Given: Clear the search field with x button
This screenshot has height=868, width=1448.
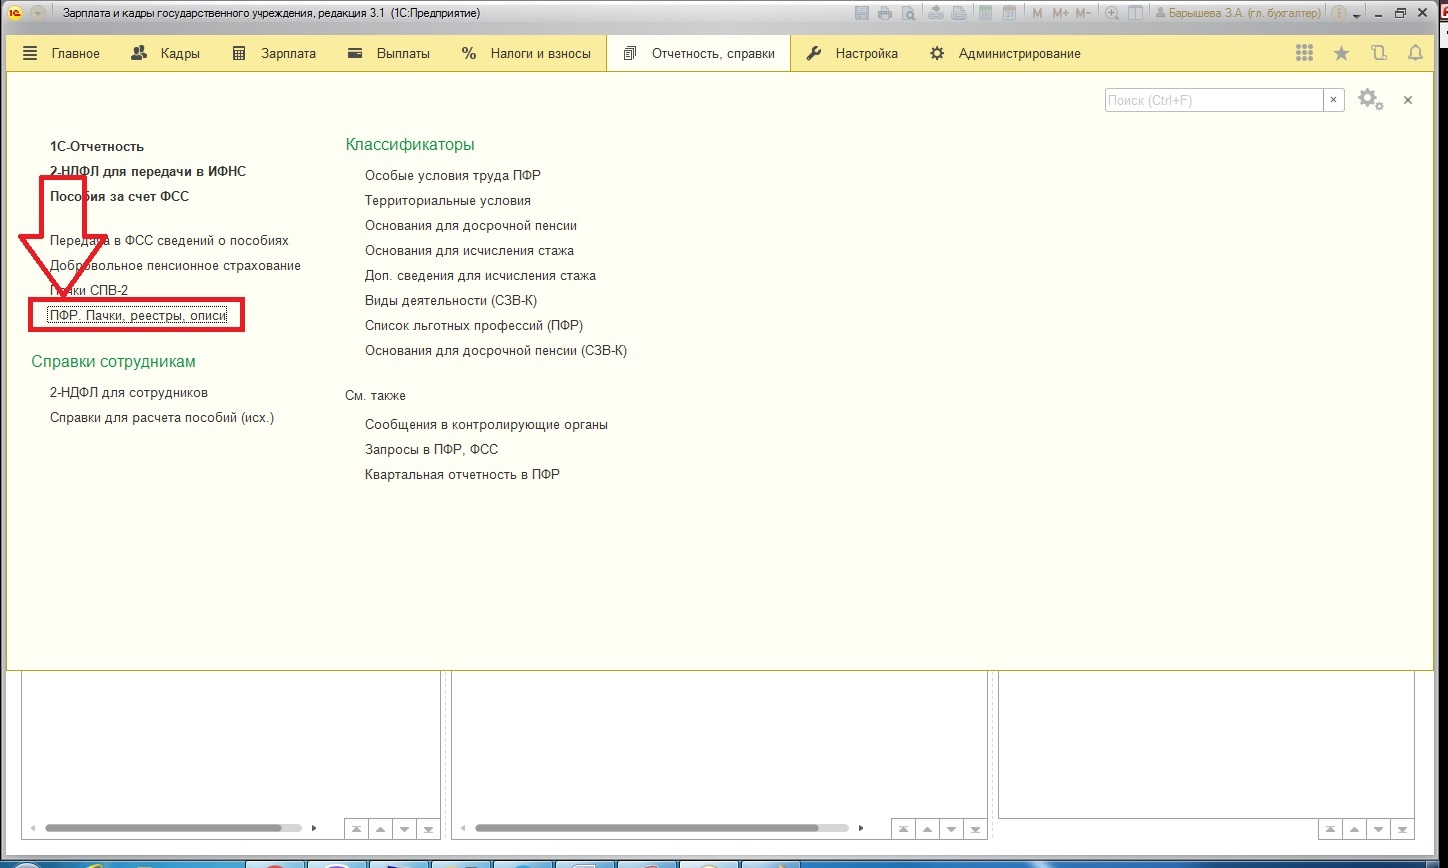Looking at the screenshot, I should point(1334,100).
